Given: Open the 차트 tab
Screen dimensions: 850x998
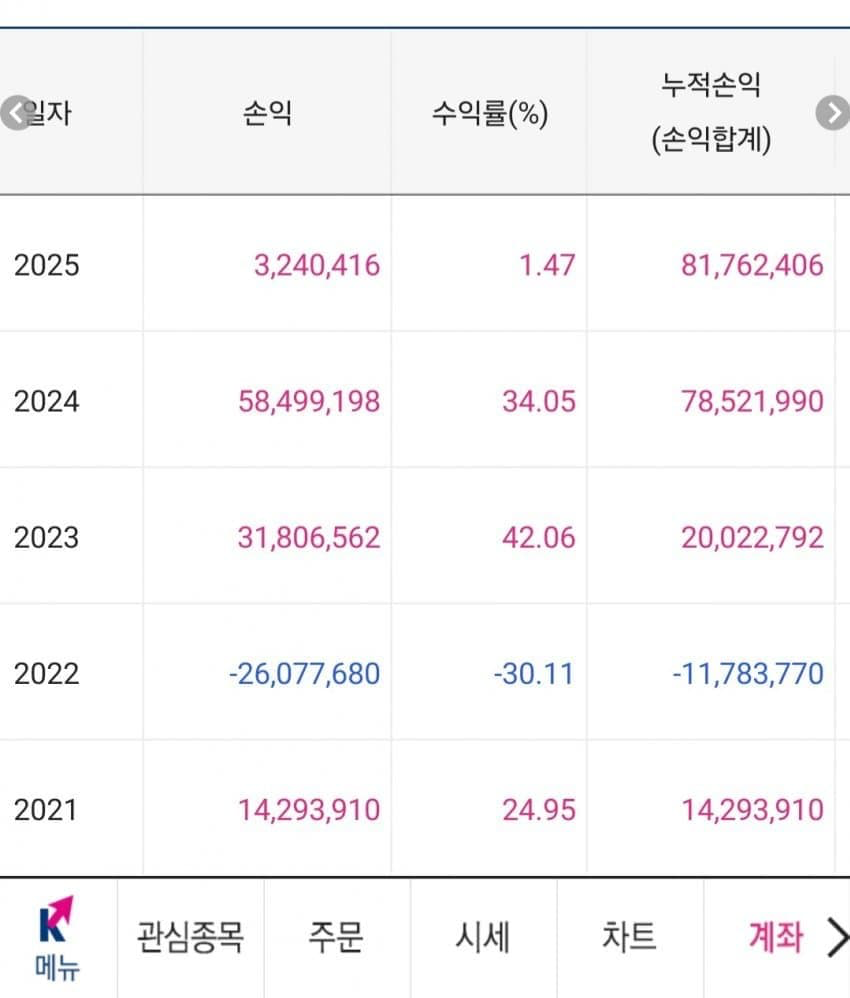Looking at the screenshot, I should click(x=629, y=938).
